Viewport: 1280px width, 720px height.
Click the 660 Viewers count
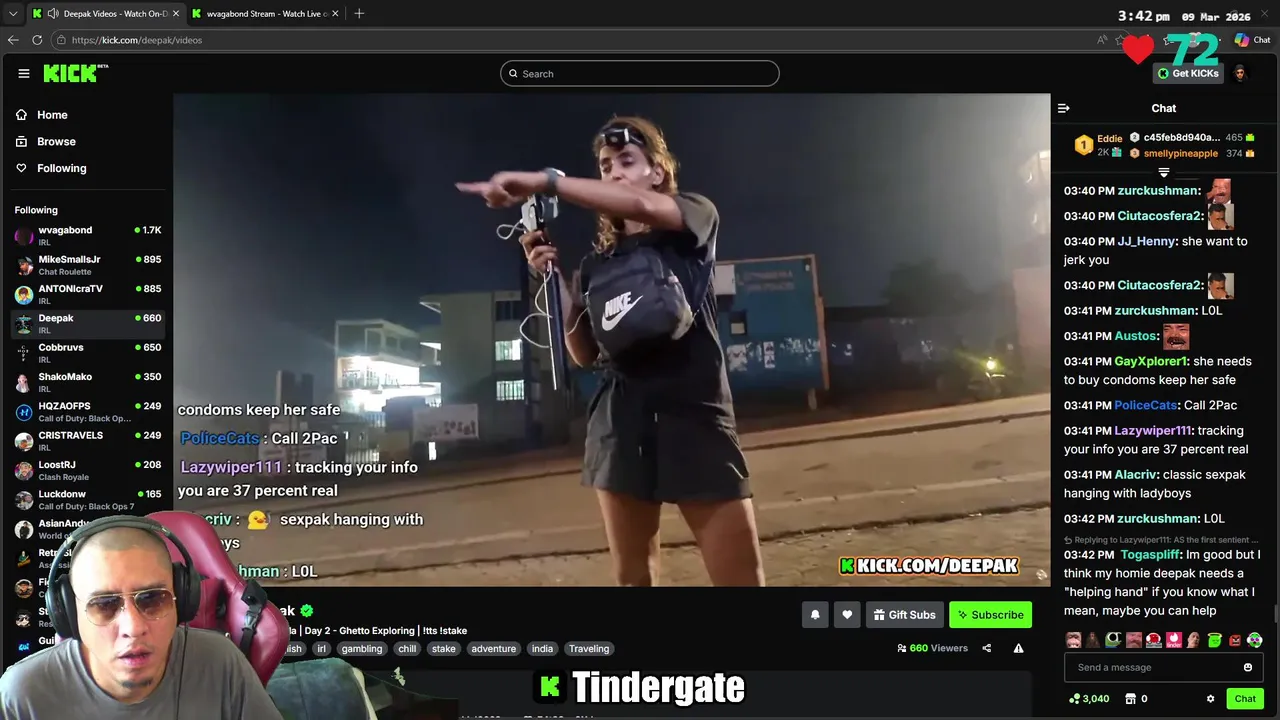click(933, 648)
